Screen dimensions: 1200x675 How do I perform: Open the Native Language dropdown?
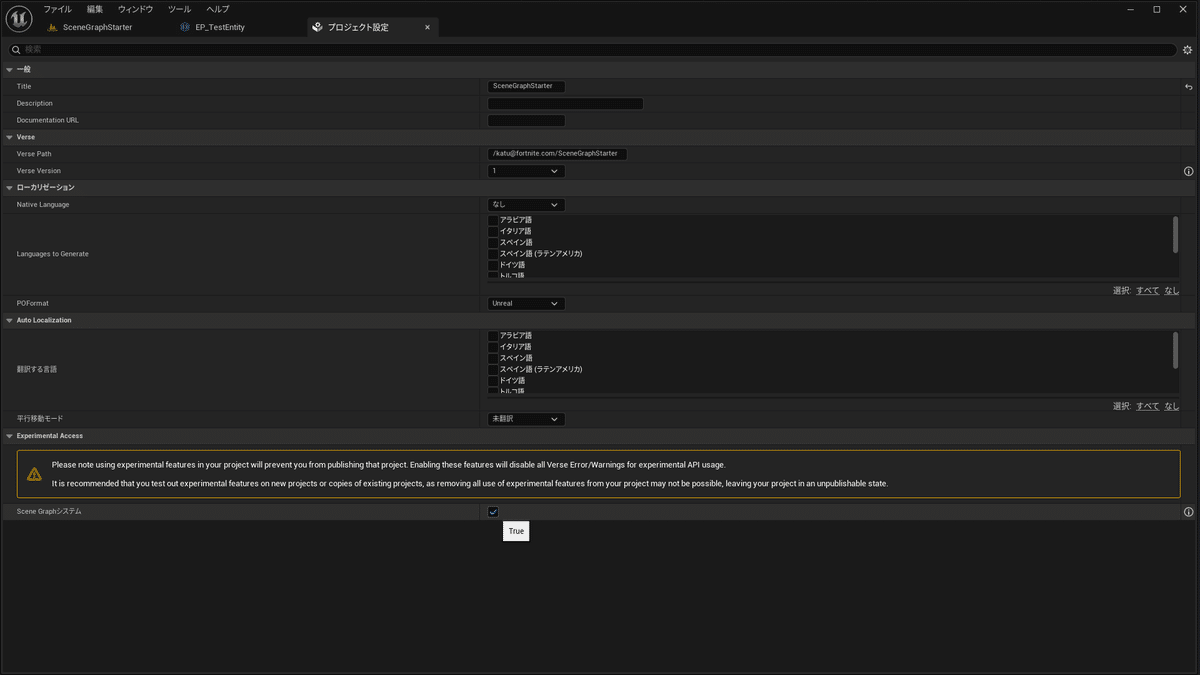tap(526, 205)
